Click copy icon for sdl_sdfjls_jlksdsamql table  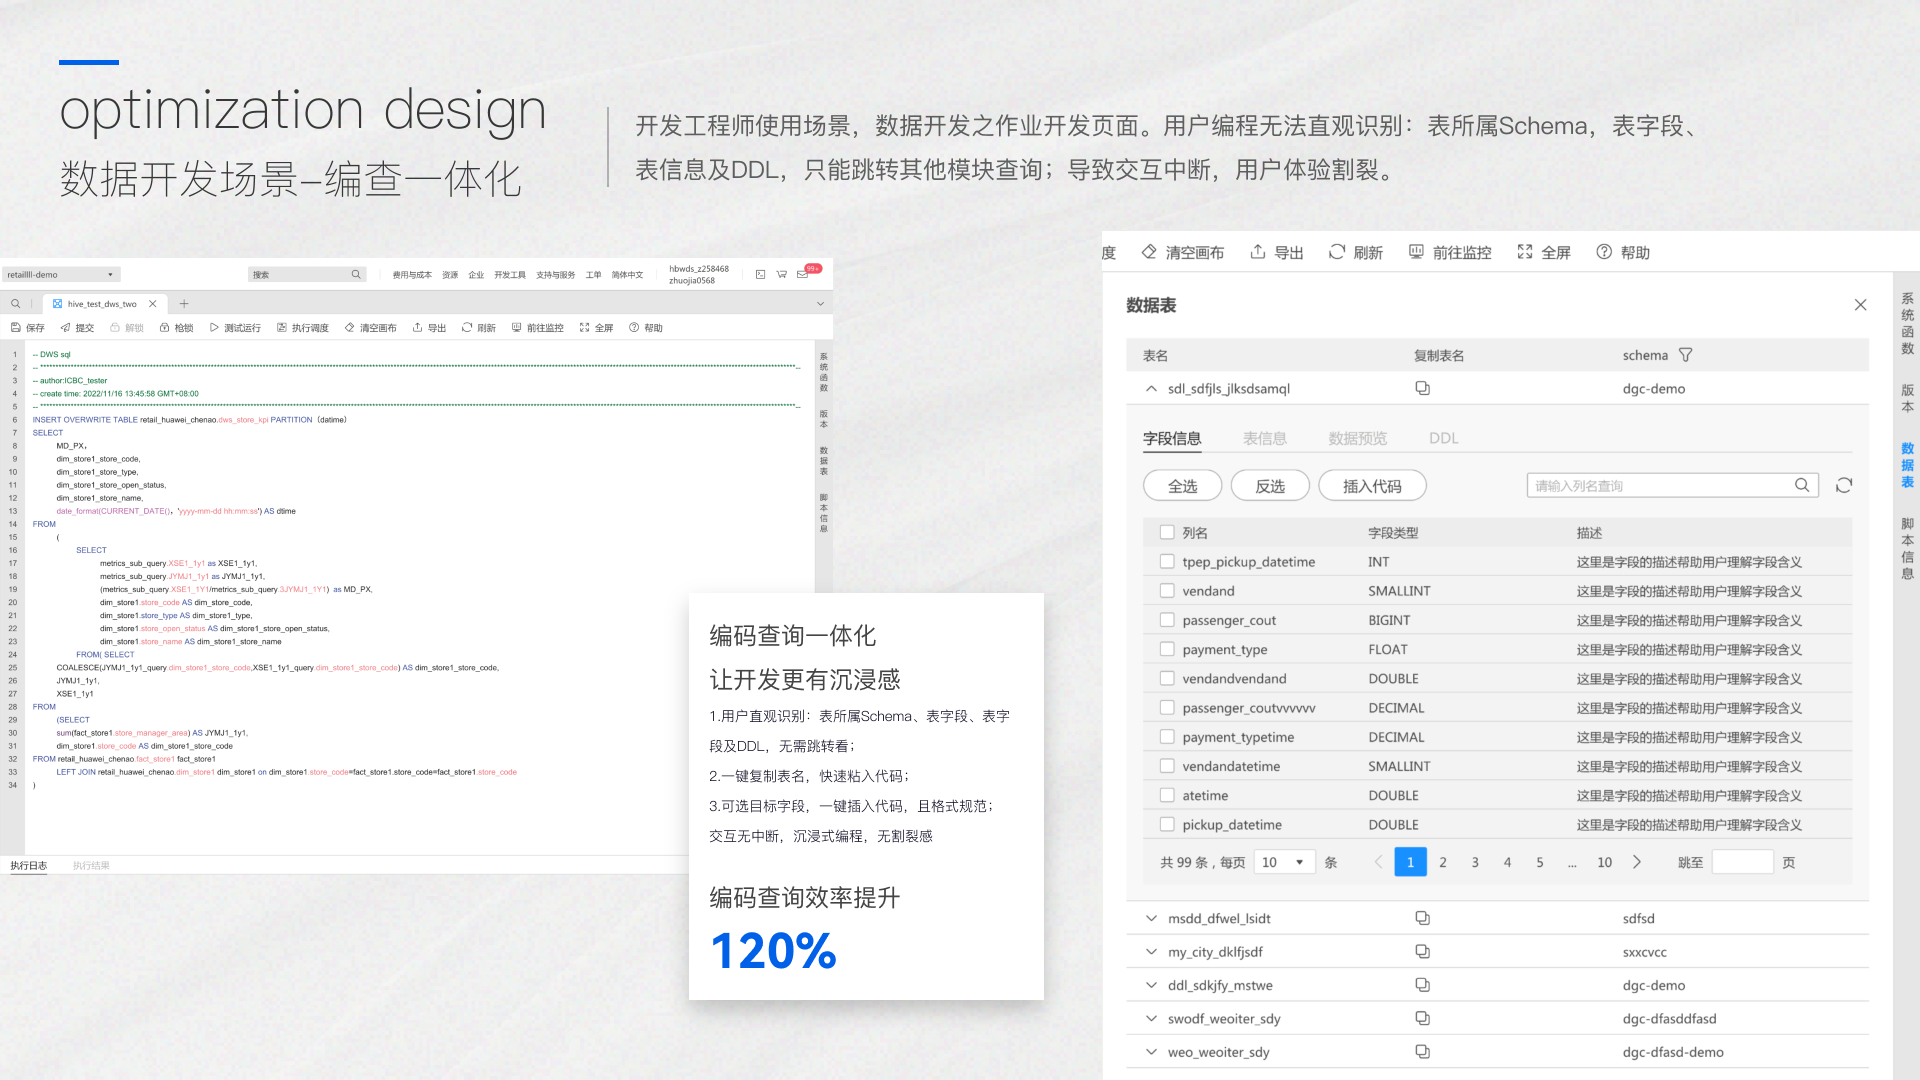(x=1422, y=388)
